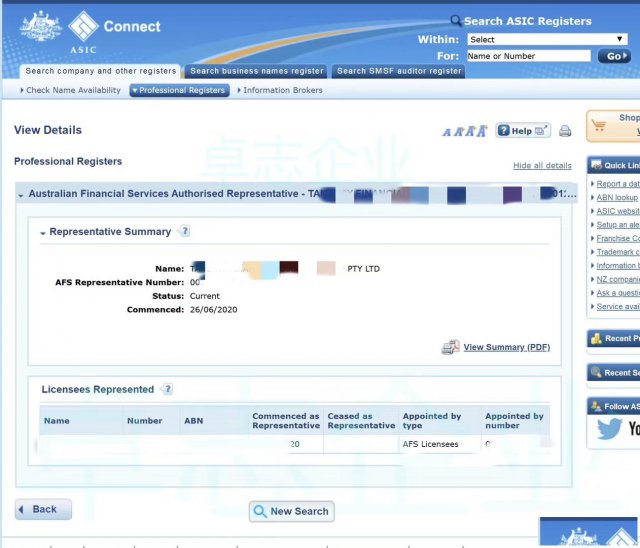Open the Within select dropdown
The width and height of the screenshot is (640, 548).
click(x=546, y=39)
